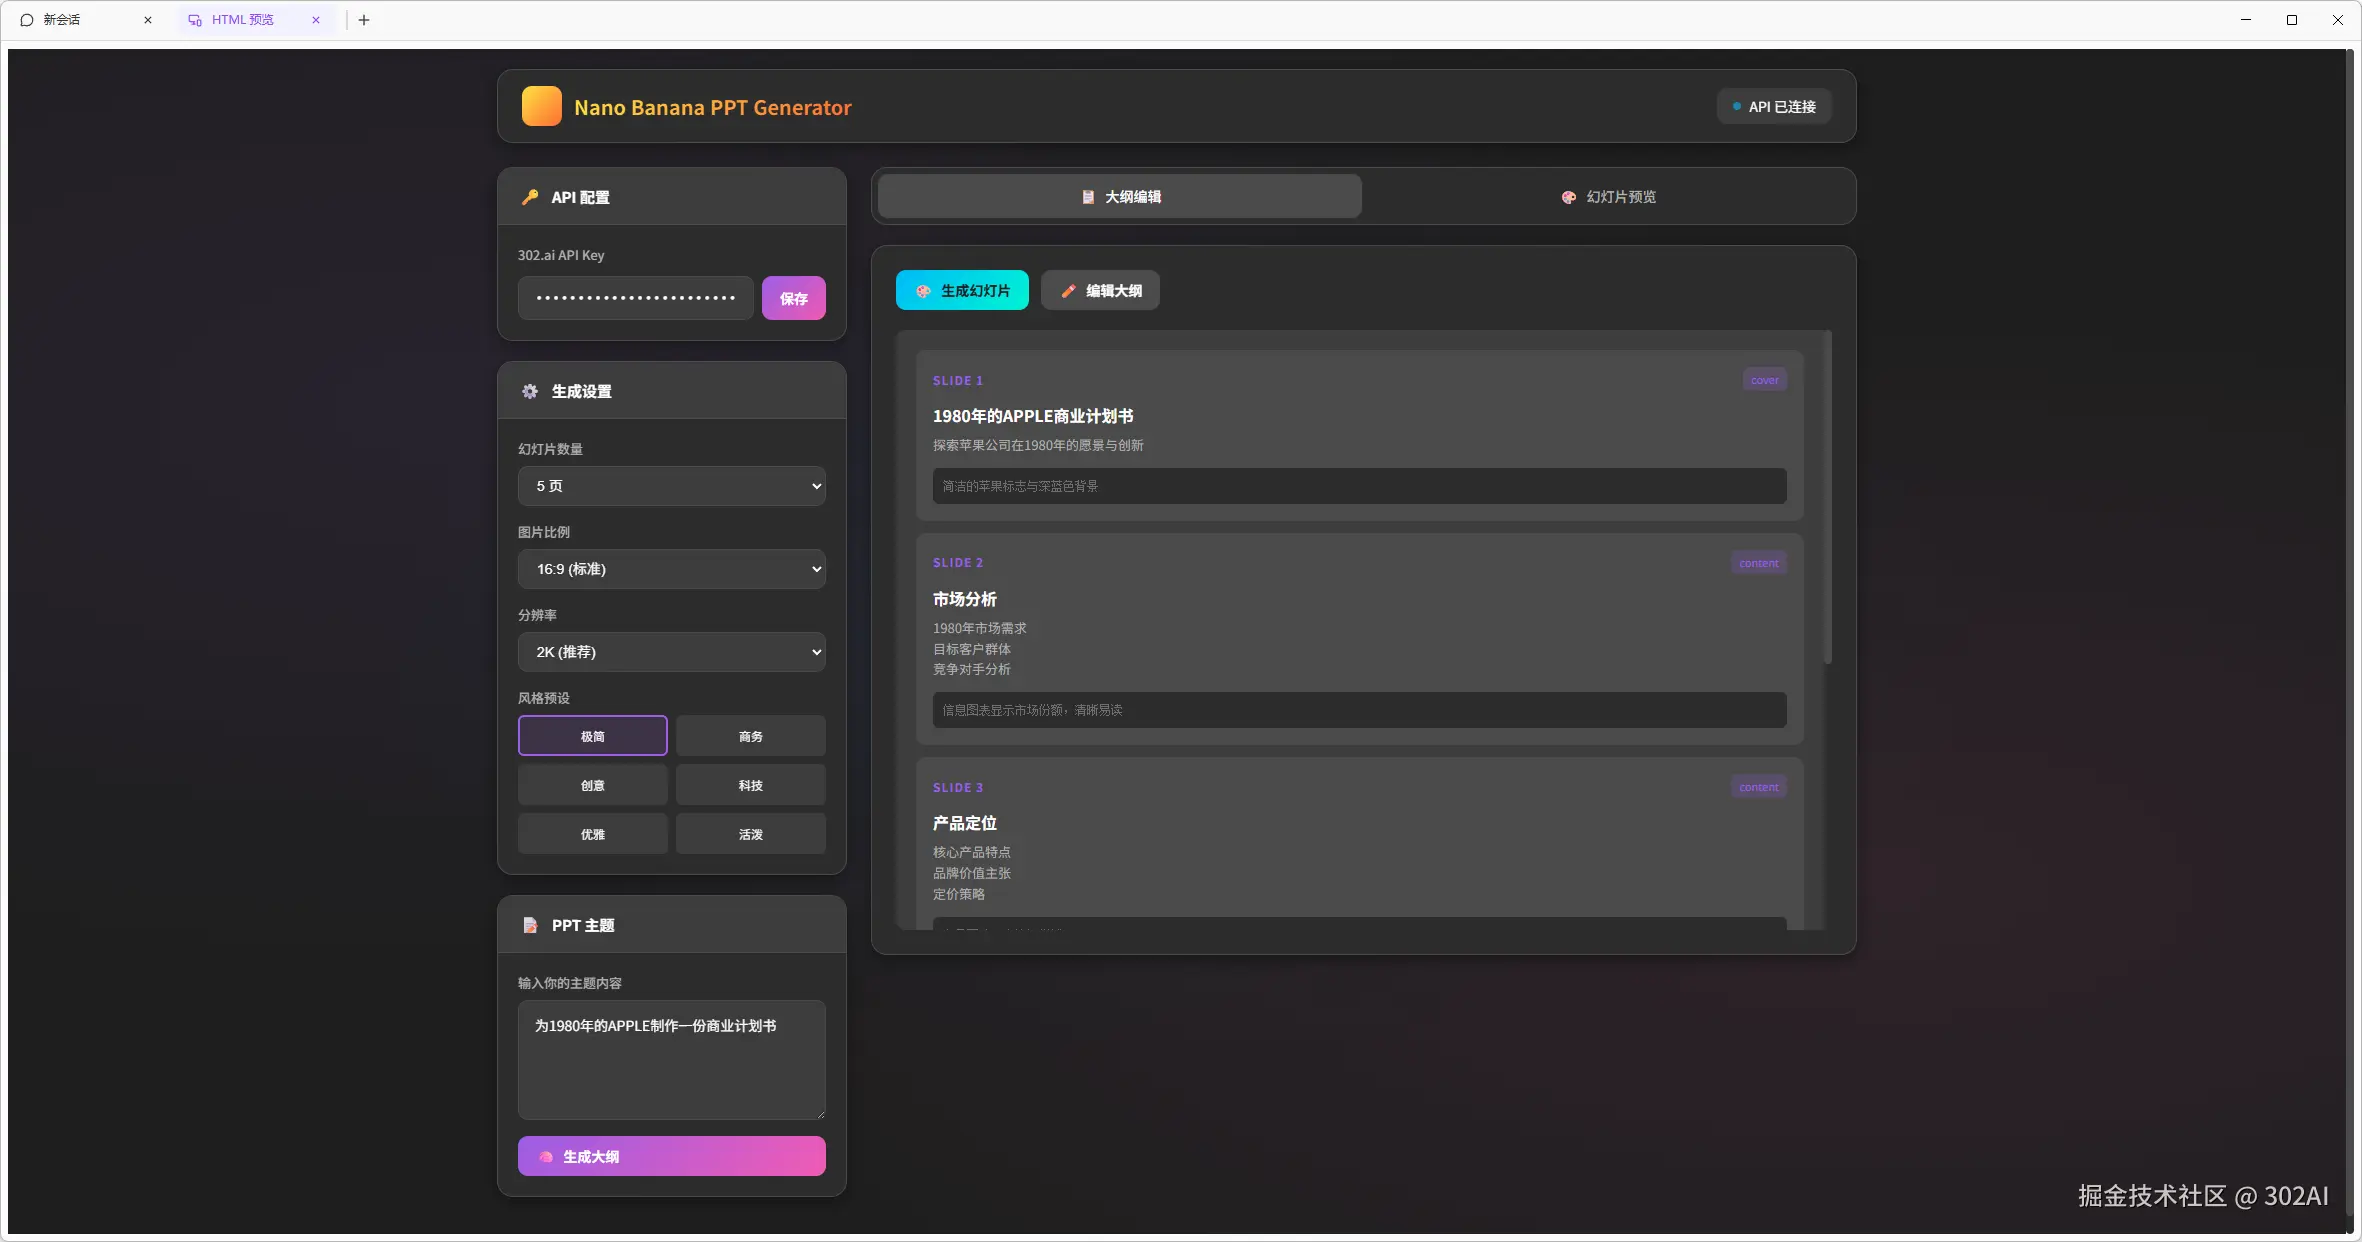Click the PPT theme text area
This screenshot has height=1242, width=2362.
[x=671, y=1060]
